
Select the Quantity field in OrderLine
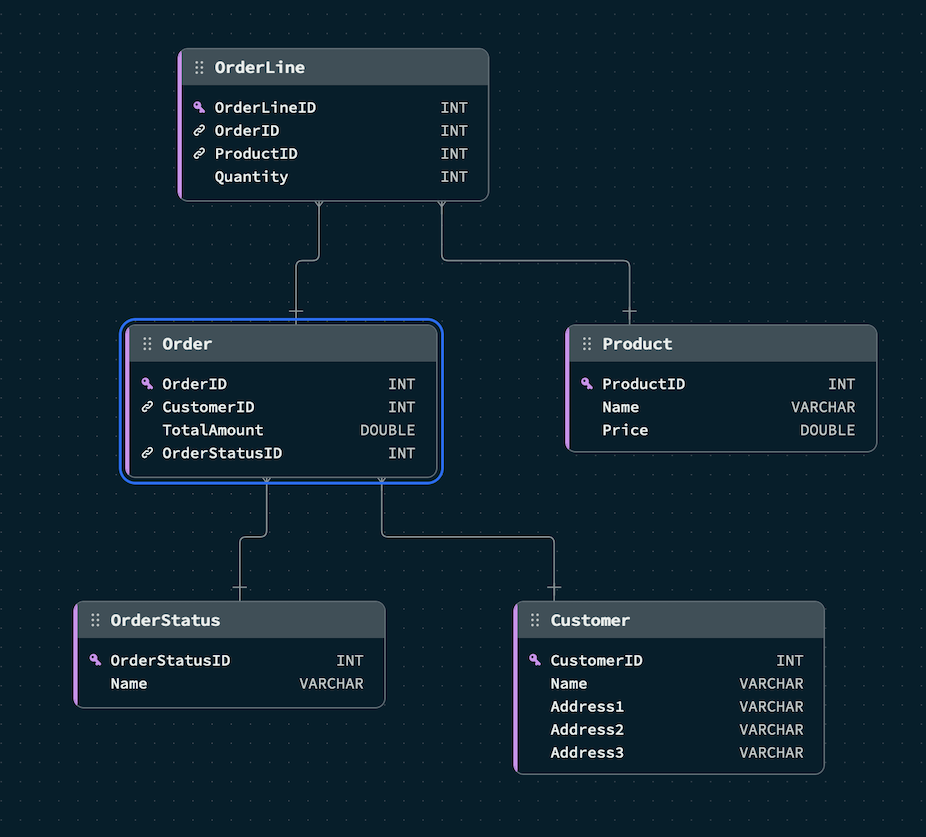[251, 177]
